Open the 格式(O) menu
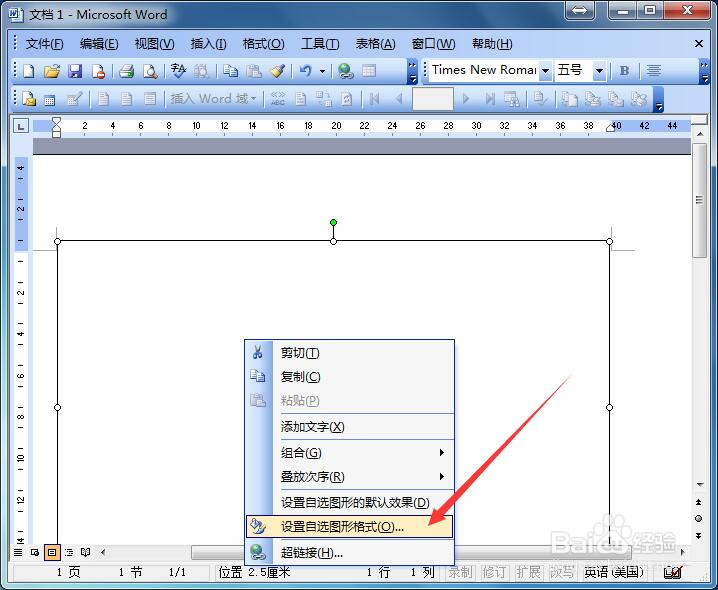The width and height of the screenshot is (718, 590). pyautogui.click(x=263, y=44)
